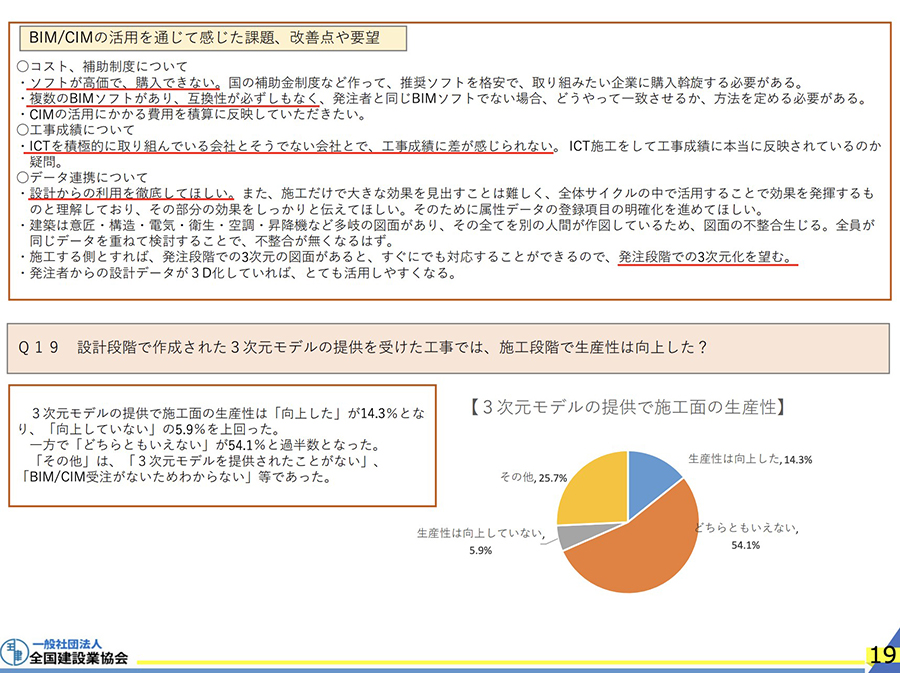Select underlined ICTを積極的に取り組んでいる会社 sentence
This screenshot has height=673, width=900.
click(290, 147)
